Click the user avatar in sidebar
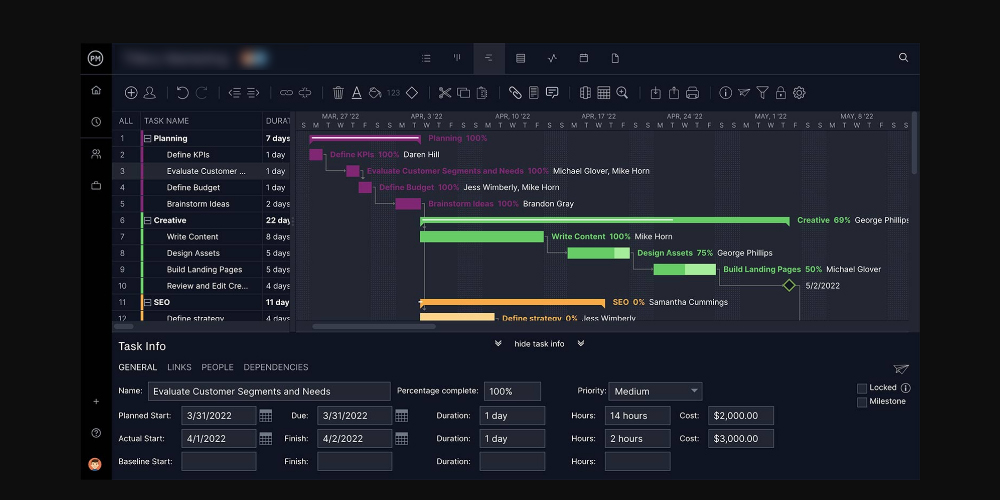Image resolution: width=1000 pixels, height=500 pixels. [95, 464]
